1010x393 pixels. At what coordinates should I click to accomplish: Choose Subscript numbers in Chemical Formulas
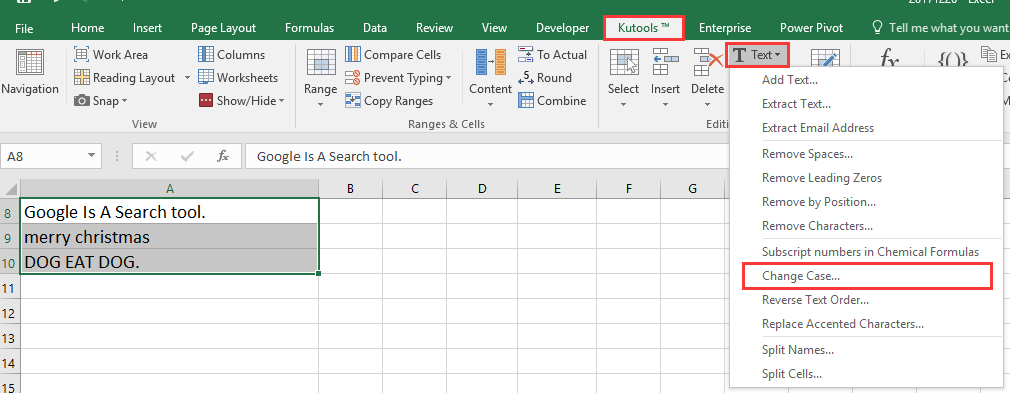coord(866,252)
